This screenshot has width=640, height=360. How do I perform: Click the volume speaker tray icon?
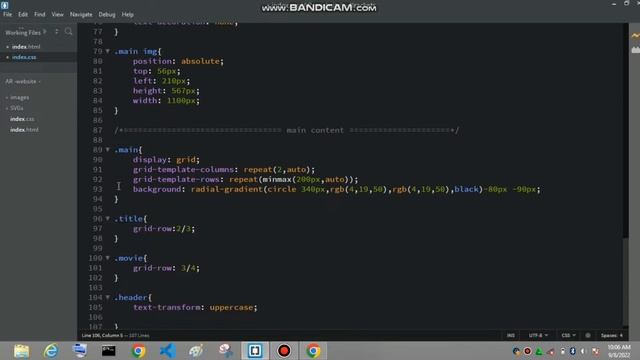[584, 351]
